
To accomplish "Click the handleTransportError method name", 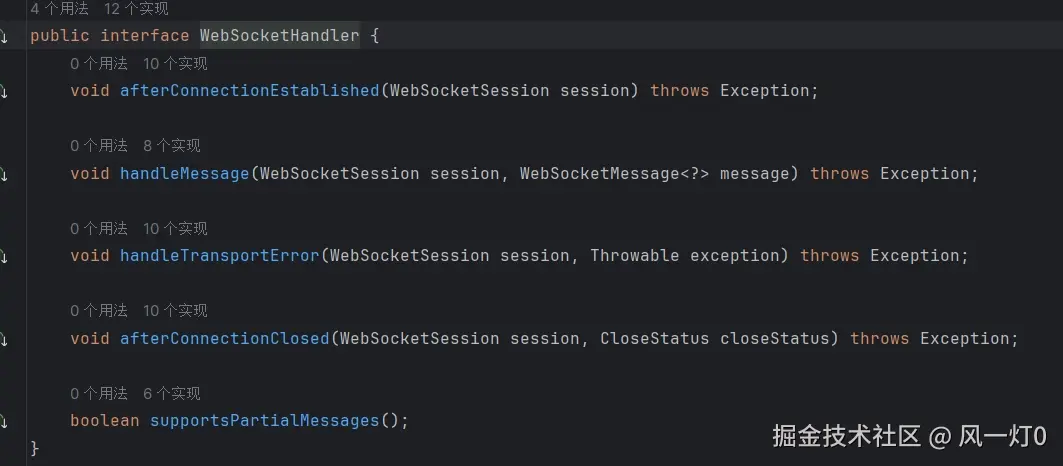I will pyautogui.click(x=220, y=256).
